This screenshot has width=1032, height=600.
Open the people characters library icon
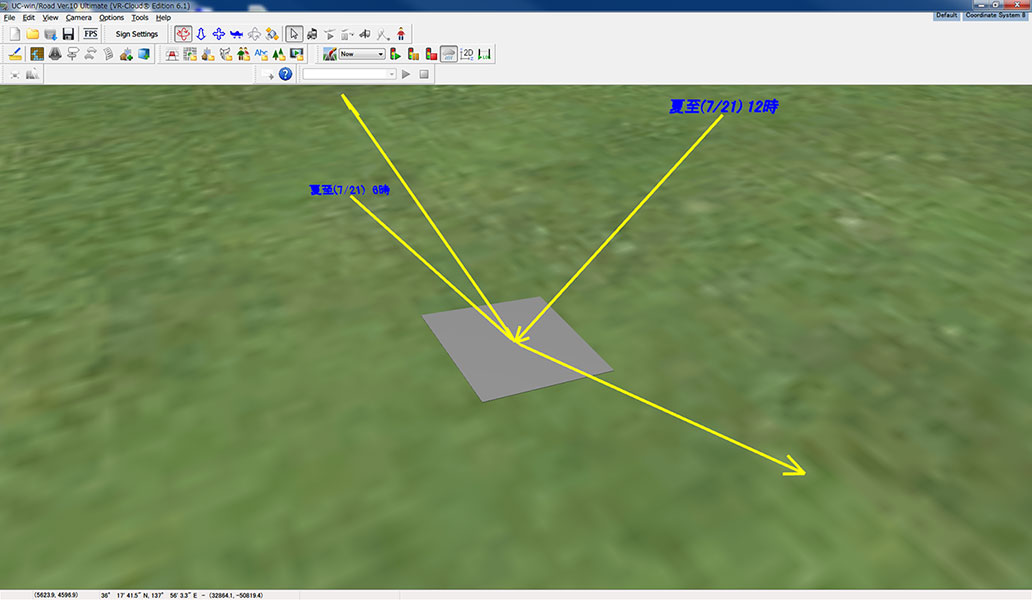[243, 54]
